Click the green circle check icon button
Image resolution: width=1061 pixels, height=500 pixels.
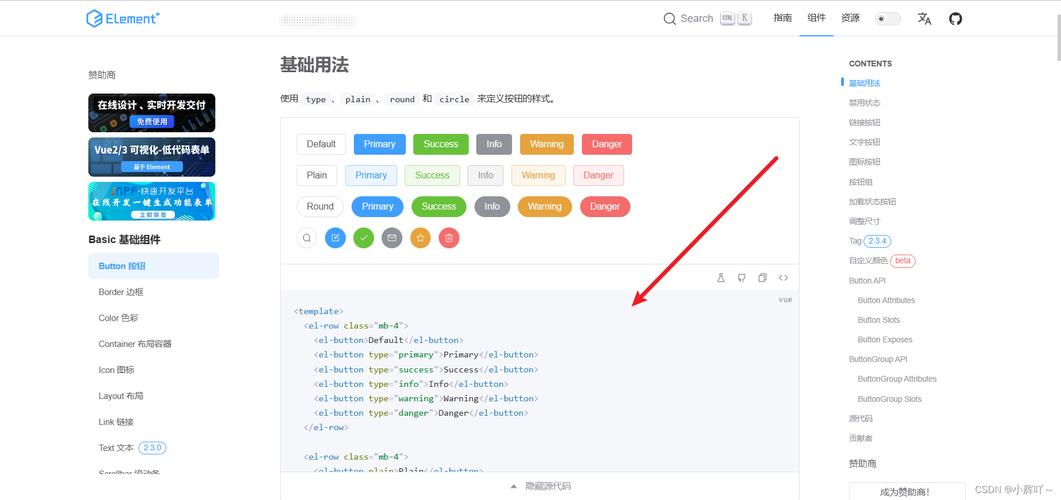point(363,237)
